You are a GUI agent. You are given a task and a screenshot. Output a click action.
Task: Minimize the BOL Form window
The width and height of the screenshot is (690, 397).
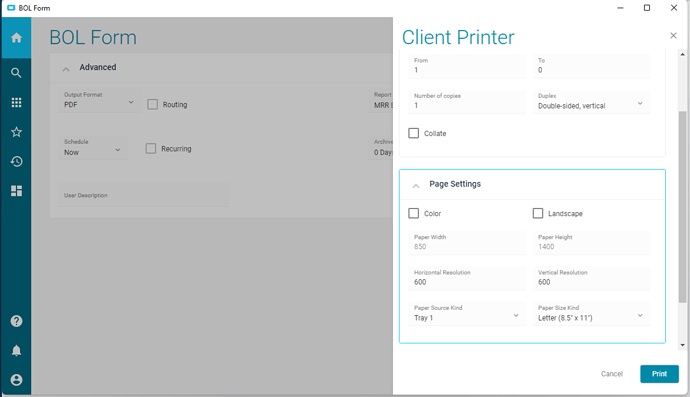[x=620, y=8]
